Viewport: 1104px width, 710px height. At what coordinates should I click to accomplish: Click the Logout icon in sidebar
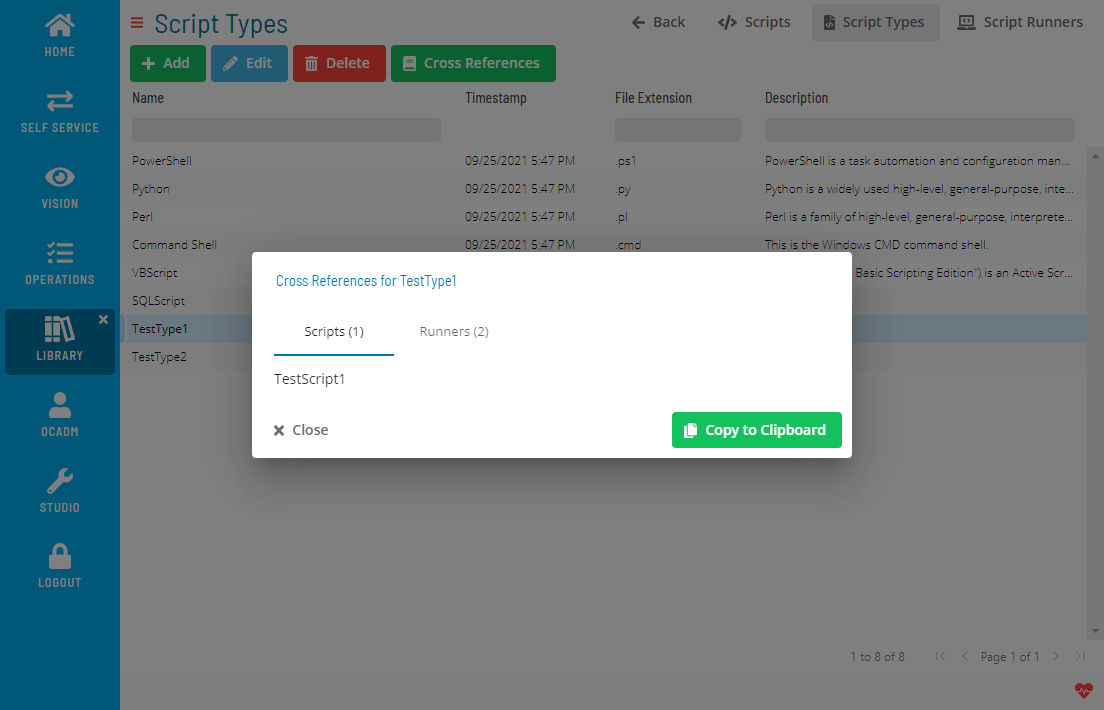(59, 565)
